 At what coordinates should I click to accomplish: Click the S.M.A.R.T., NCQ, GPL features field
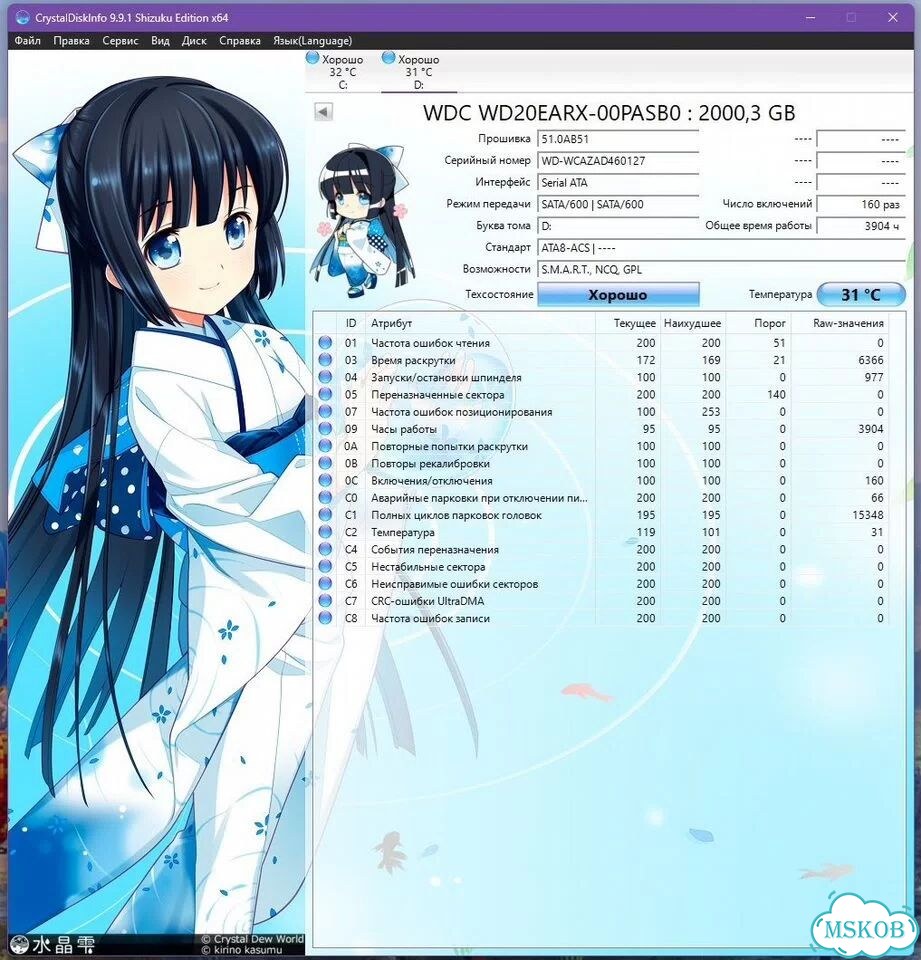pos(721,269)
